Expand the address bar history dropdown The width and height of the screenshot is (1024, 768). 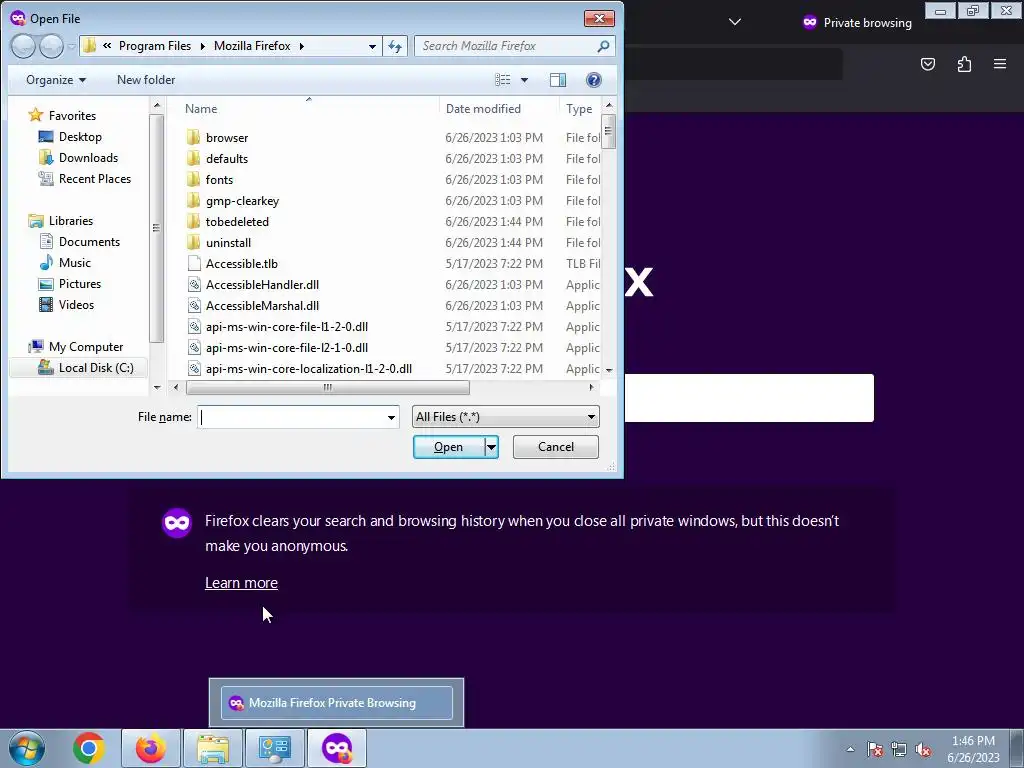(372, 46)
